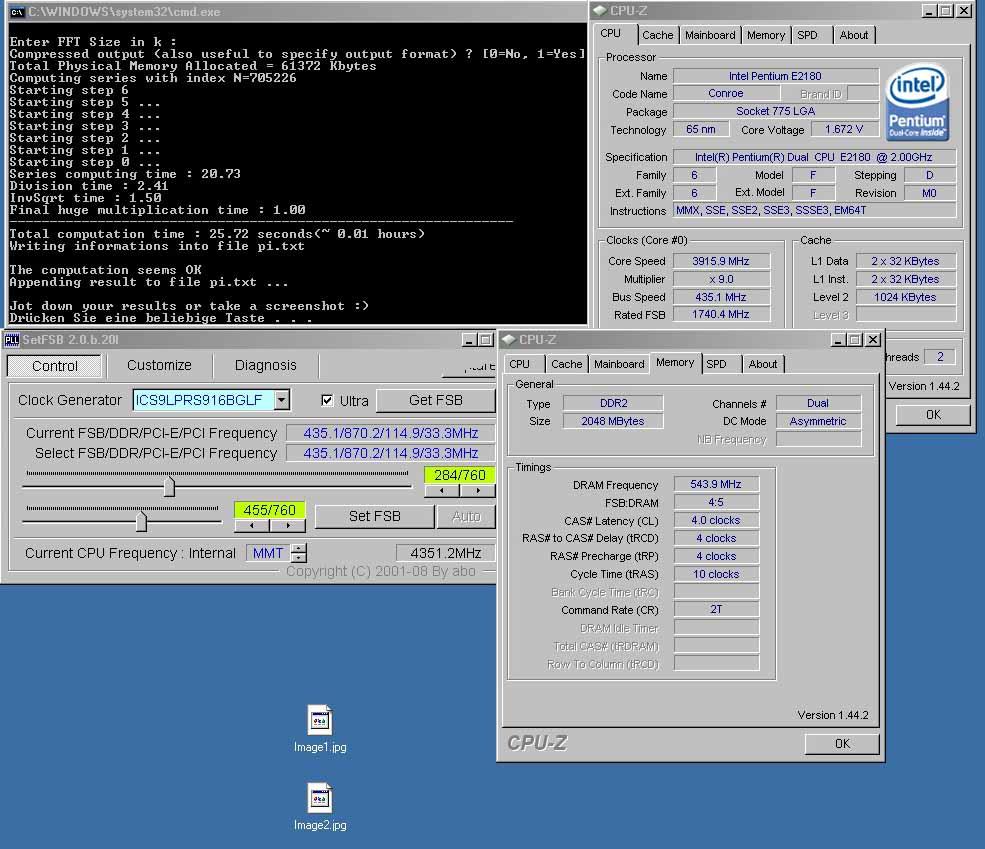Click the green 284/760 value box

coord(460,475)
